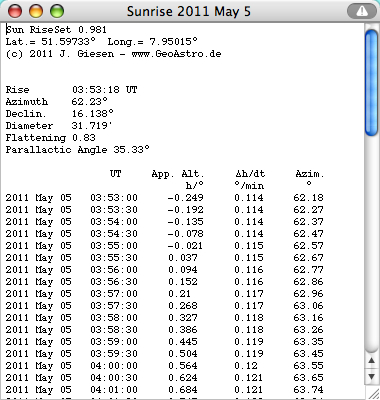Click the altitude value 0.445
The height and width of the screenshot is (400, 380).
click(x=183, y=342)
